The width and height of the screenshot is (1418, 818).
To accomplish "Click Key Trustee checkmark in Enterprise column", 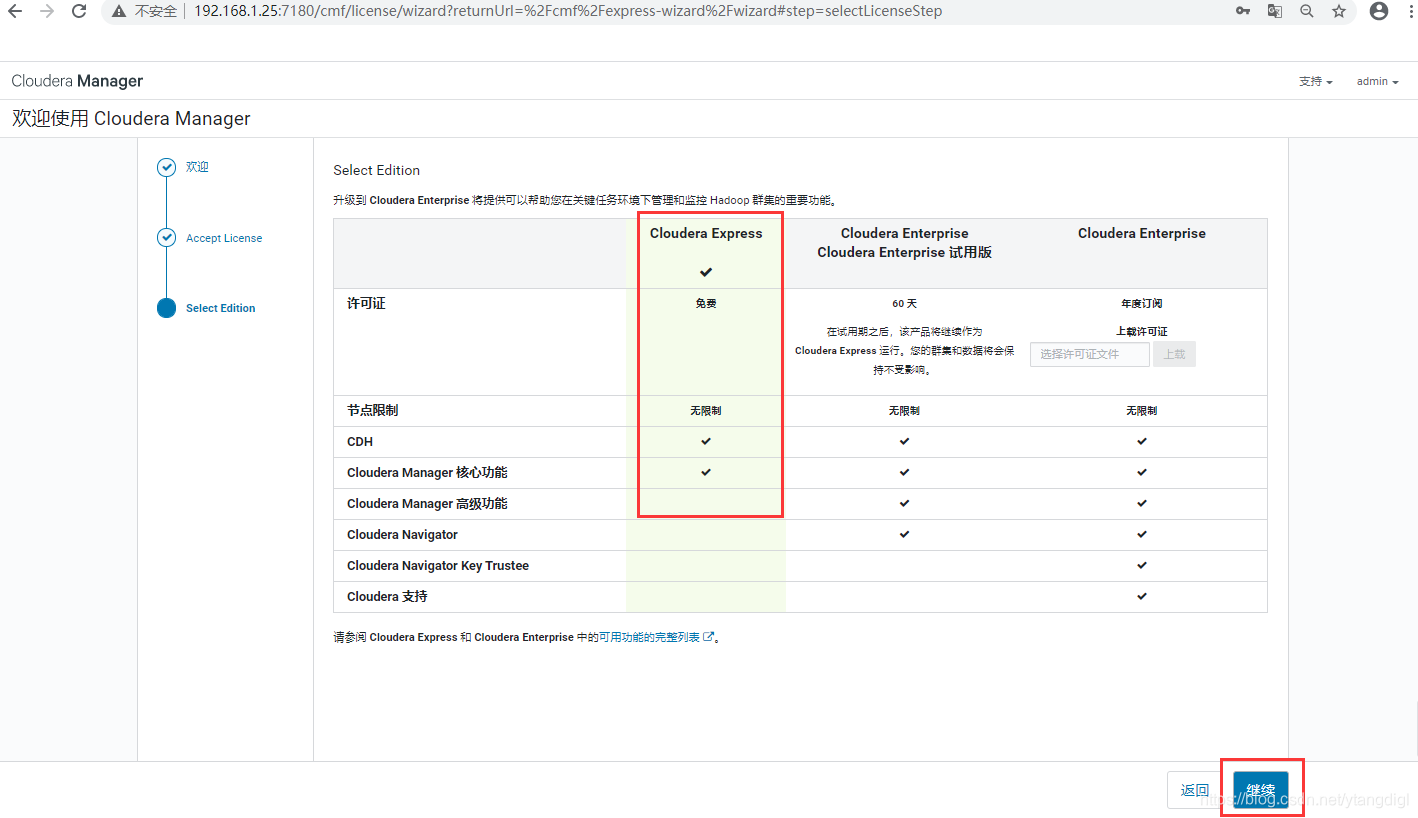I will [1141, 565].
